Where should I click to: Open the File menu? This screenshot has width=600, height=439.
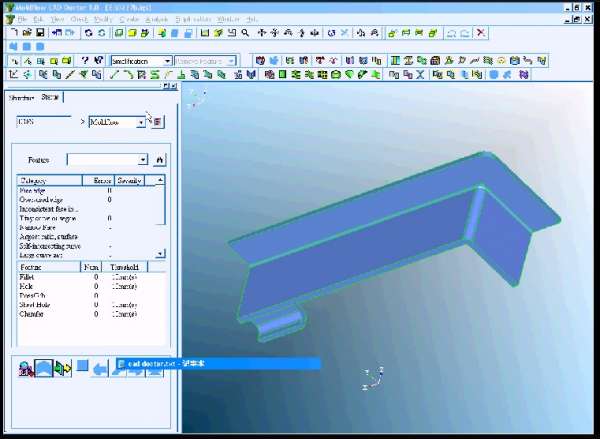point(22,19)
